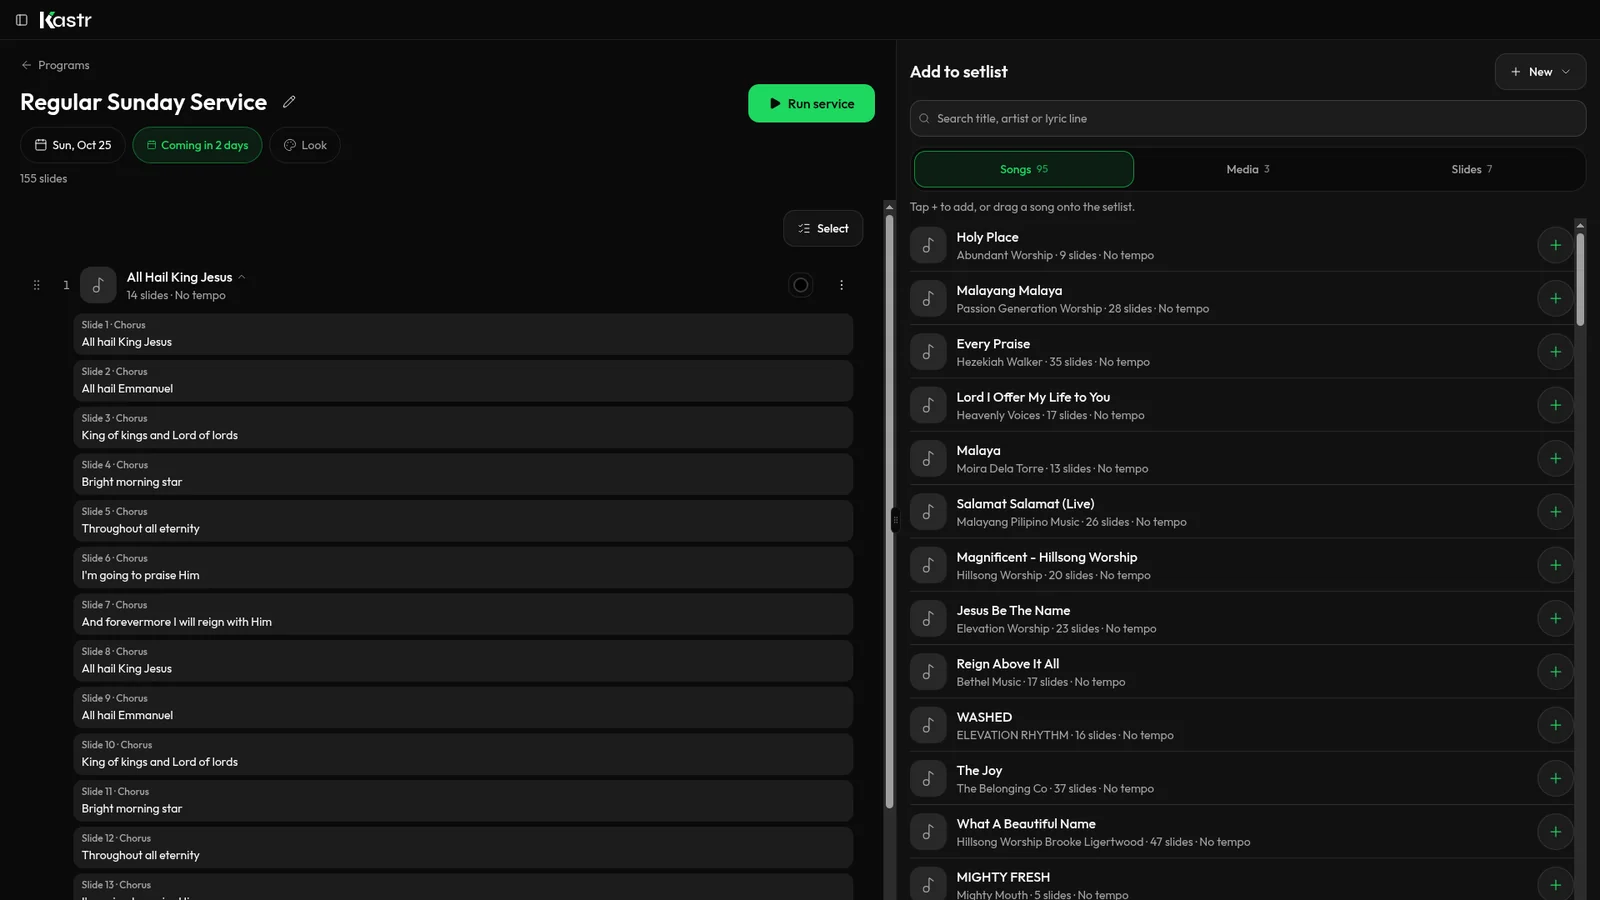Add Magnificent - Hillsong Worship to setlist
1600x900 pixels.
(x=1555, y=565)
